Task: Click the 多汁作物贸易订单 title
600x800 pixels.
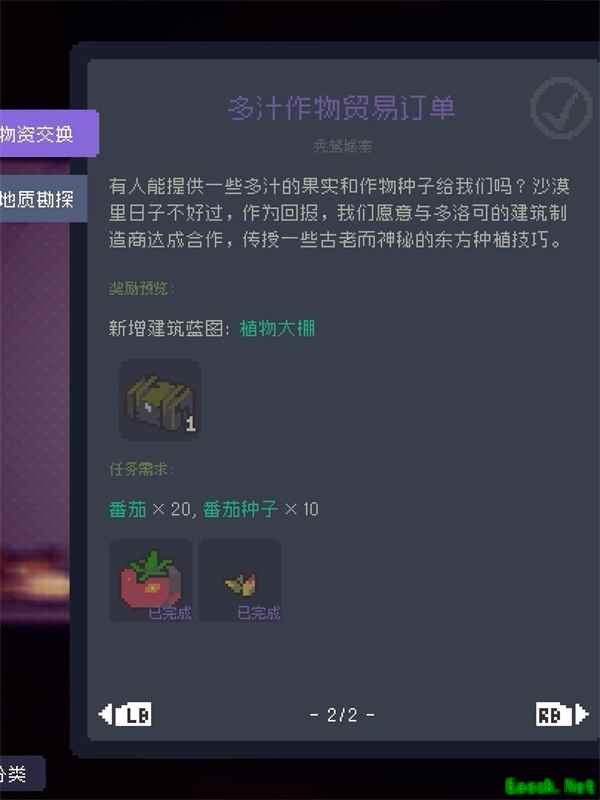Action: click(341, 108)
